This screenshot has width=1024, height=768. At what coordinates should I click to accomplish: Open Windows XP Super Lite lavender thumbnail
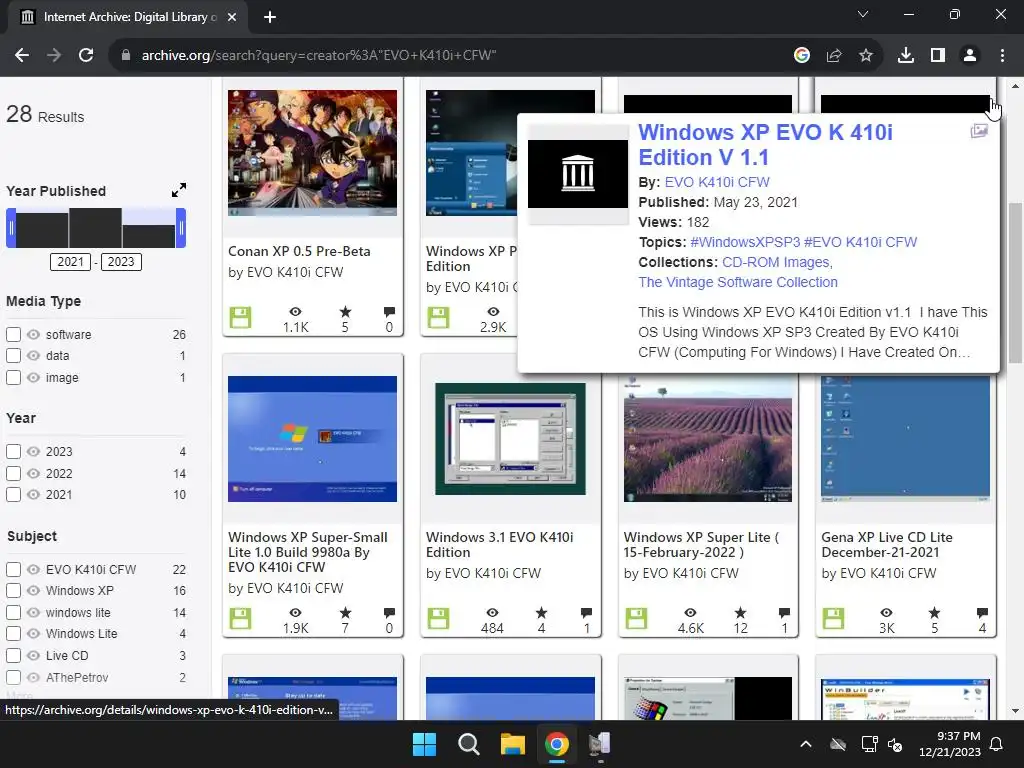click(x=708, y=439)
